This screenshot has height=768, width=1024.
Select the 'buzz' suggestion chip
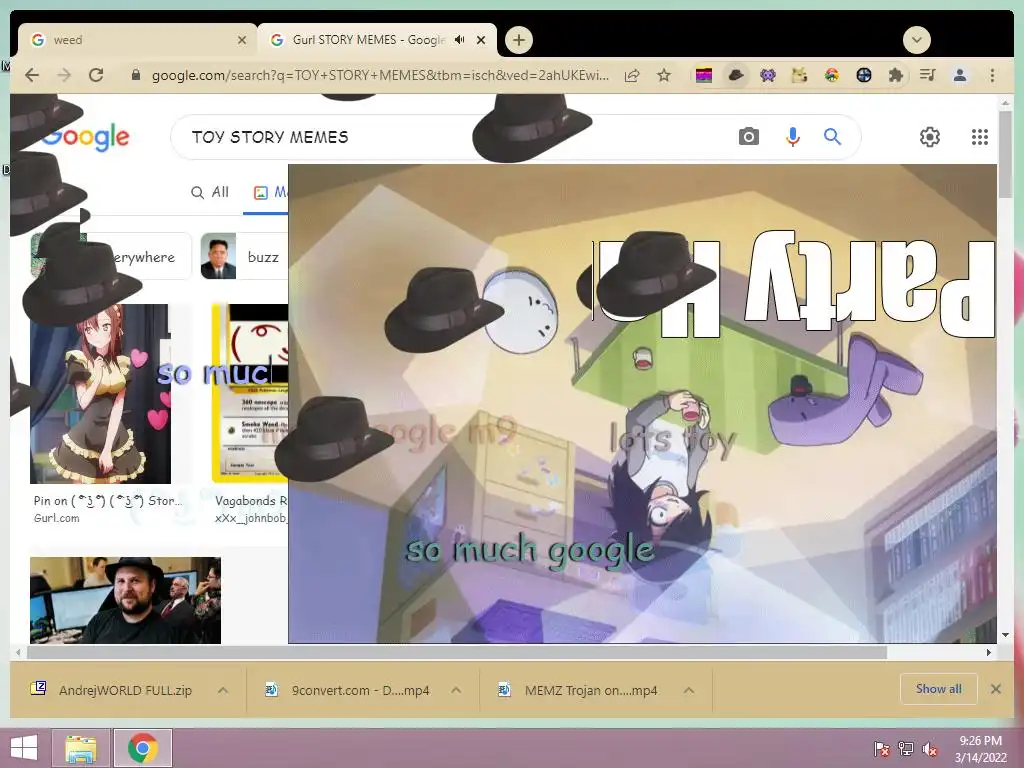[x=244, y=257]
